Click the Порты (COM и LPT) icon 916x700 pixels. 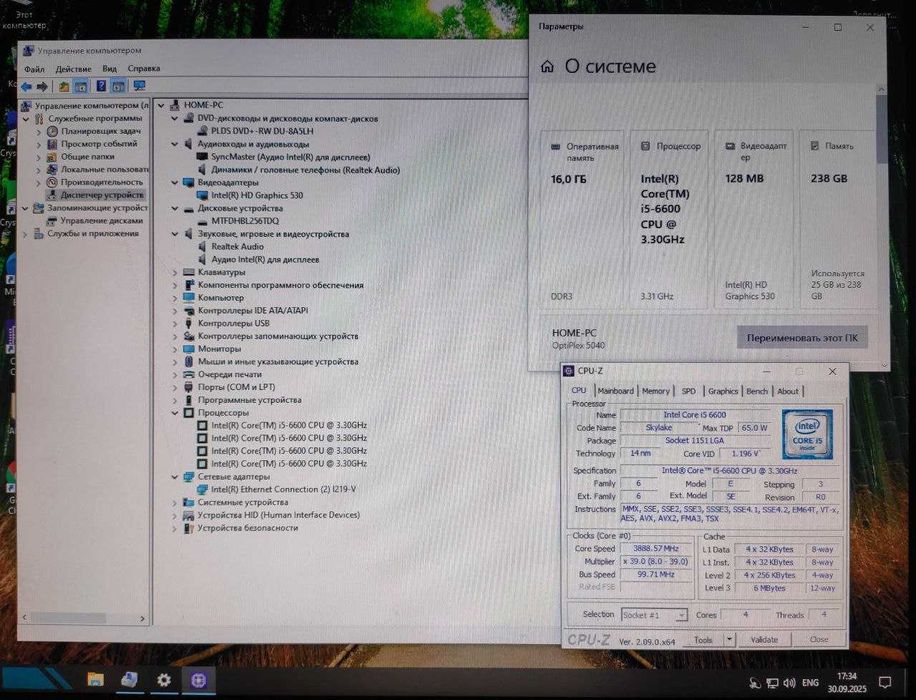pyautogui.click(x=189, y=387)
